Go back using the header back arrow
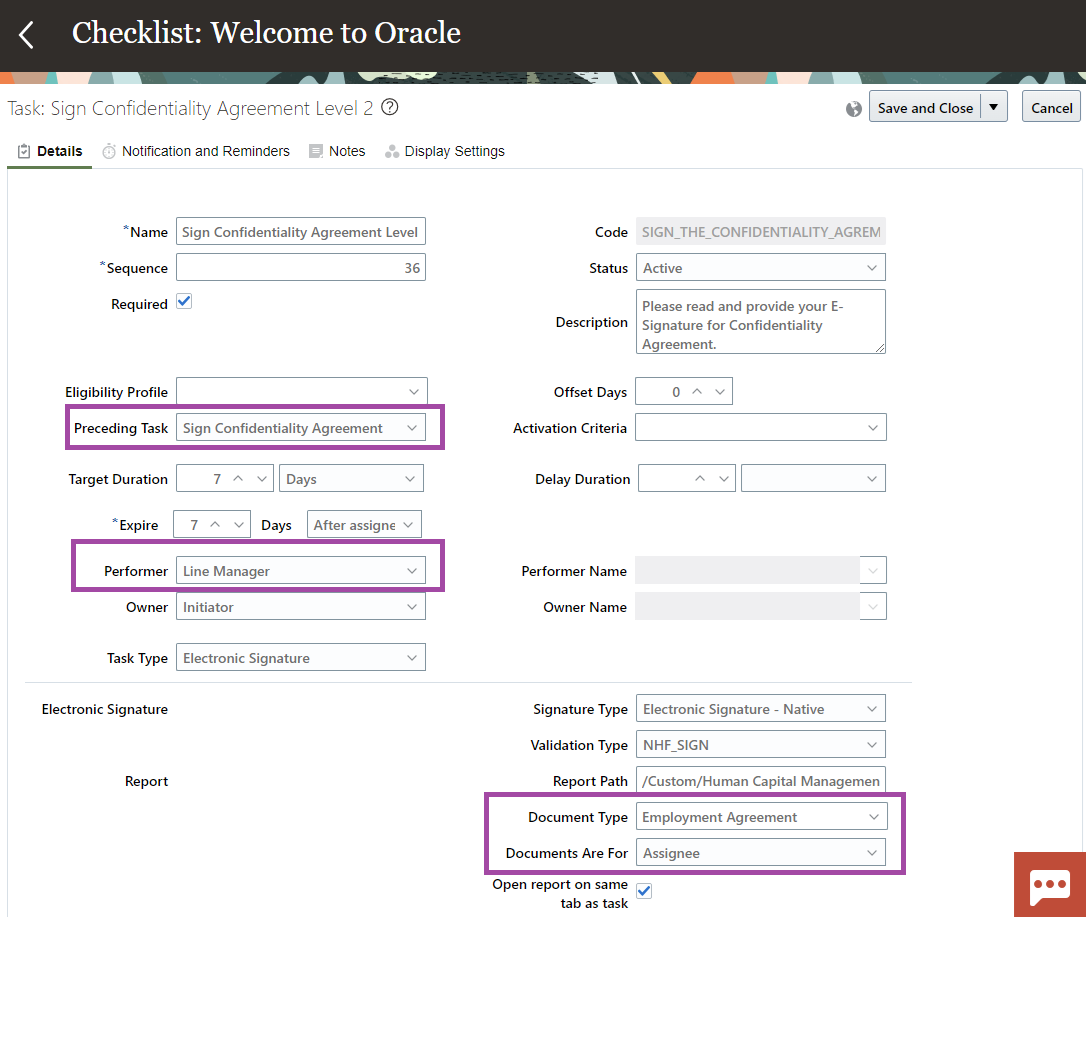 pos(26,34)
